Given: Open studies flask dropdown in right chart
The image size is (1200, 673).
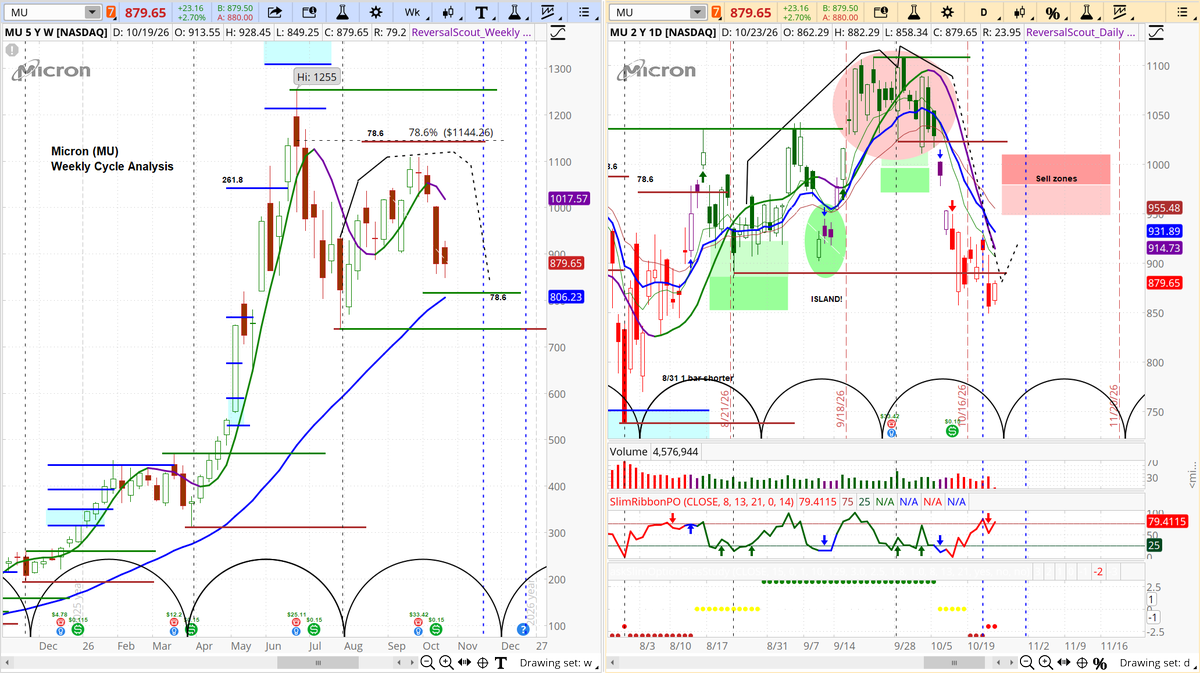Looking at the screenshot, I should [1088, 13].
